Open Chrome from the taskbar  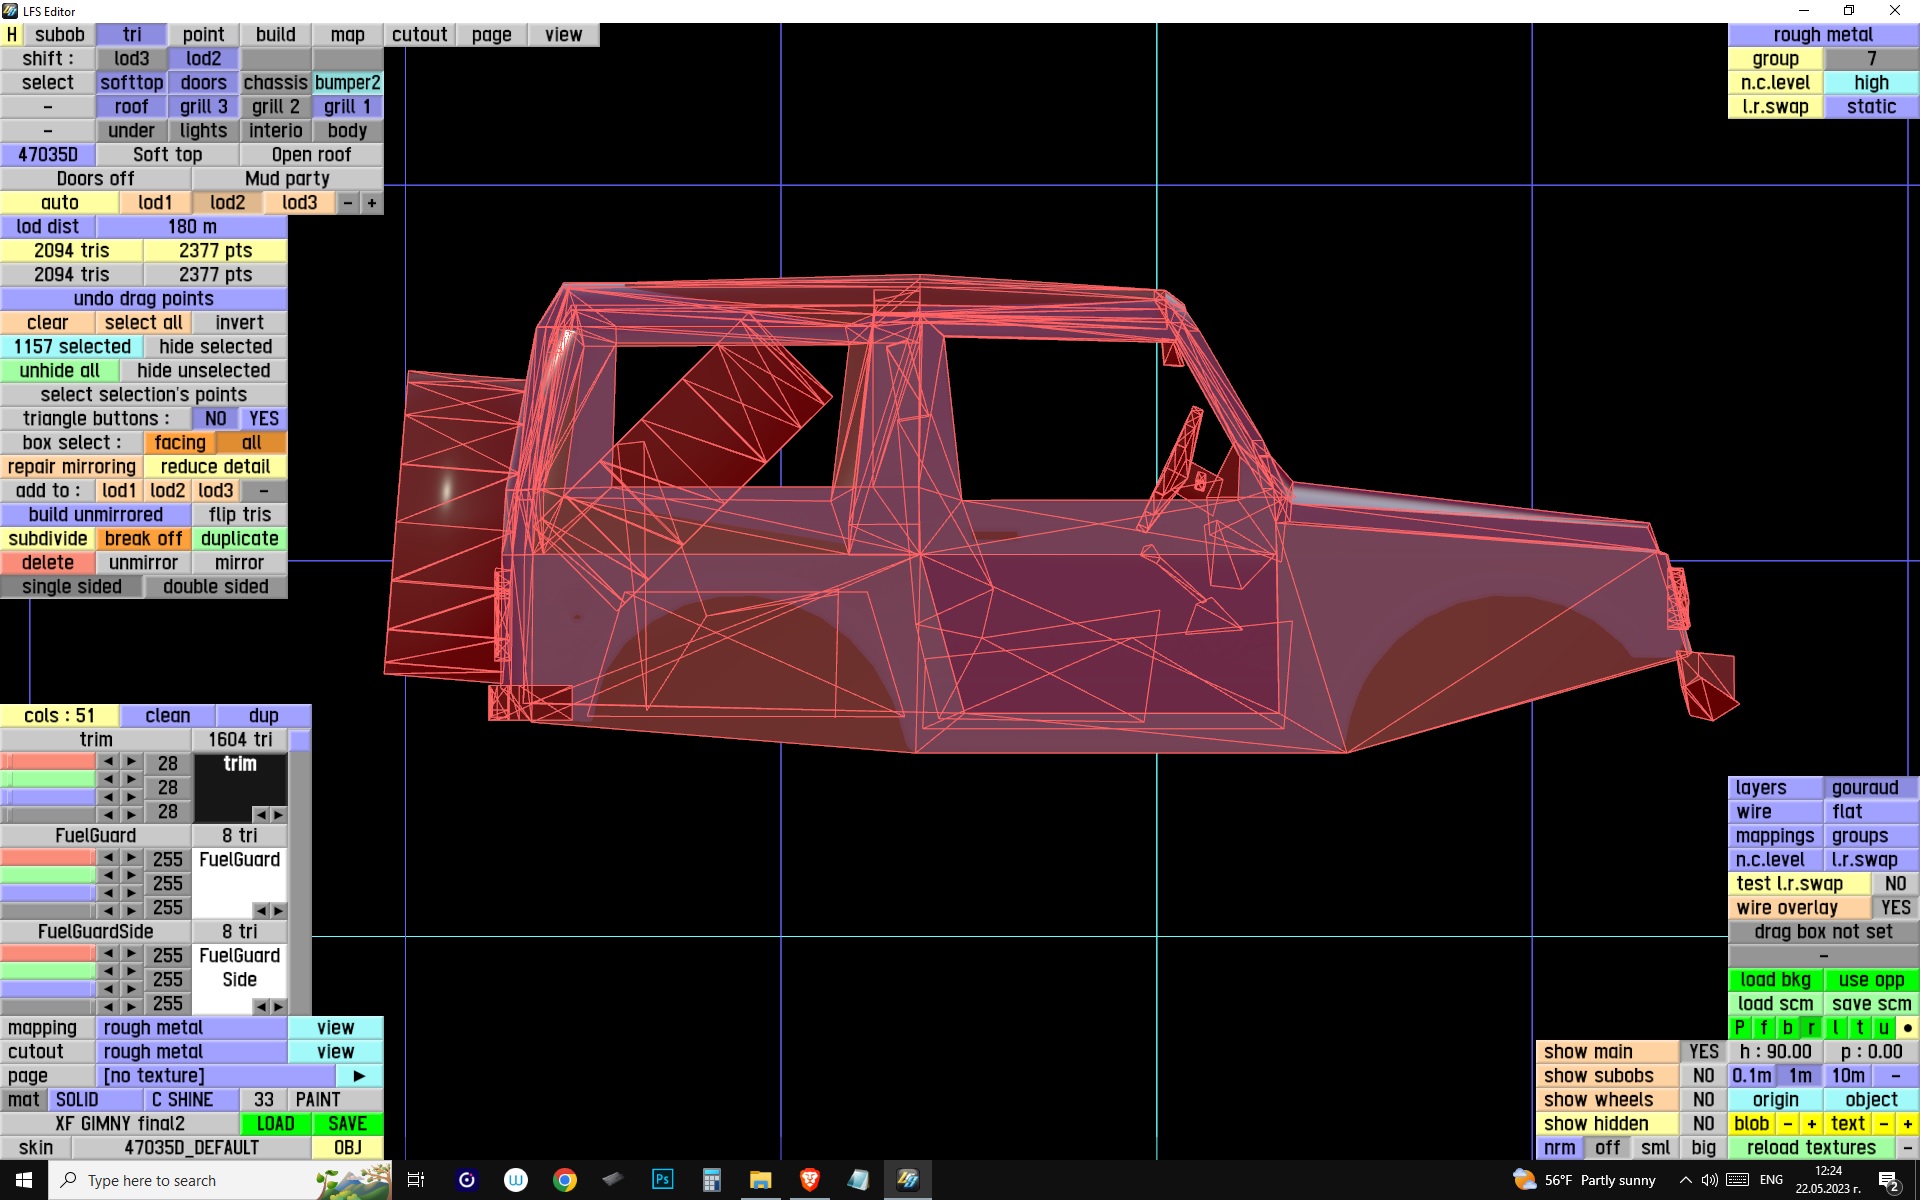(565, 1180)
